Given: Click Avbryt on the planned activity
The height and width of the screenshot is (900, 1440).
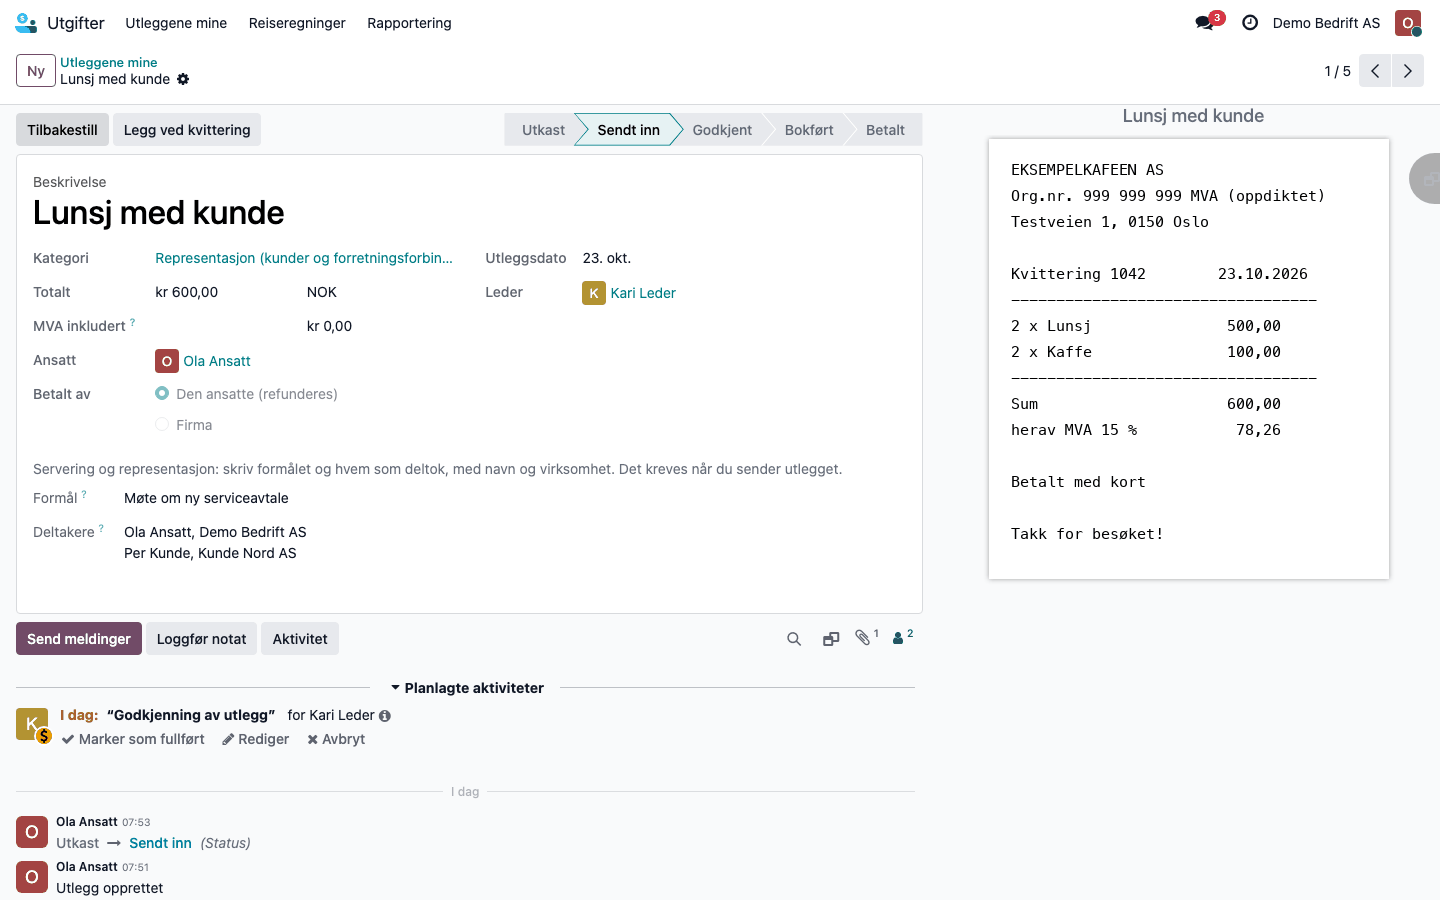Looking at the screenshot, I should pos(336,739).
